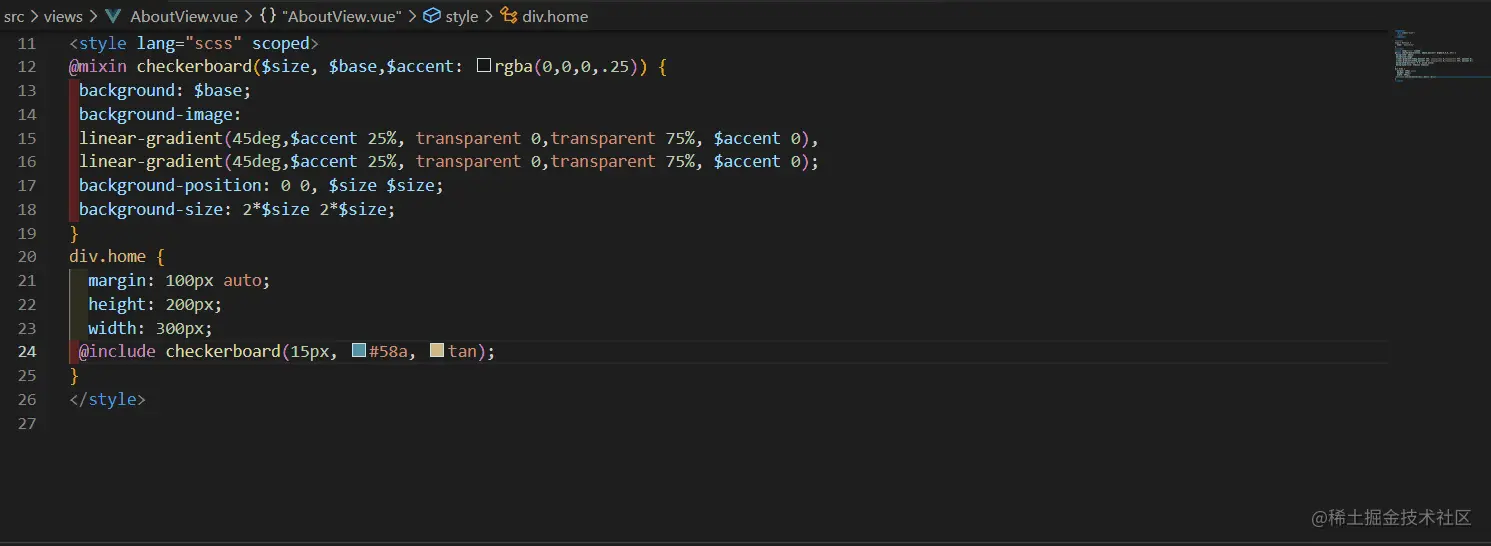This screenshot has height=546, width=1491.
Task: Expand breadcrumb chevron after 'src'
Action: pyautogui.click(x=34, y=16)
